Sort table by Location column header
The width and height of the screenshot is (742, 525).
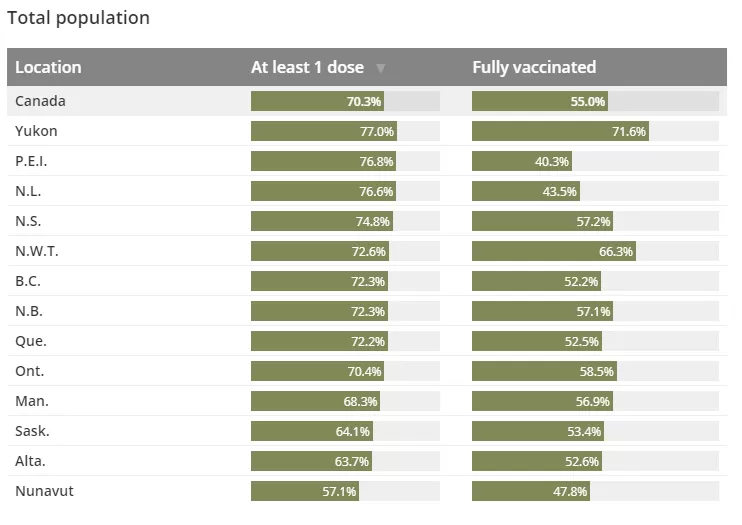point(48,67)
